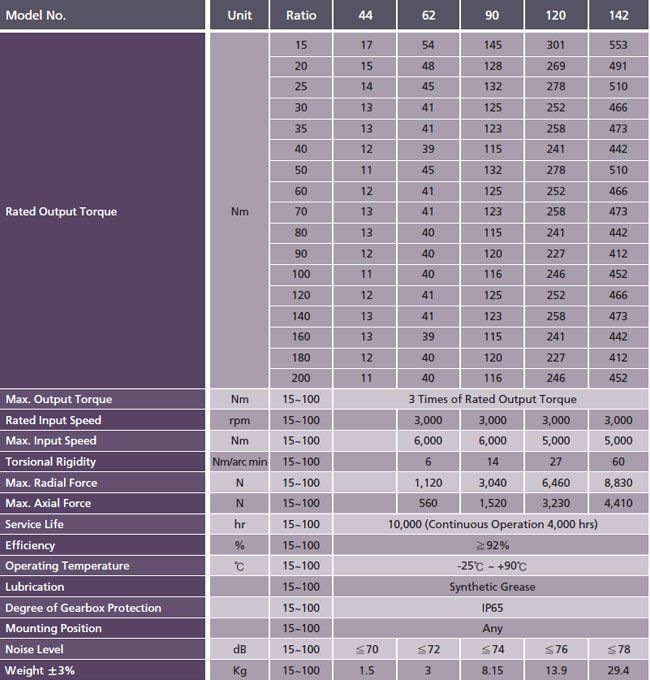Select the ratio '35' cell in Ratio column
650x680 pixels.
point(301,129)
